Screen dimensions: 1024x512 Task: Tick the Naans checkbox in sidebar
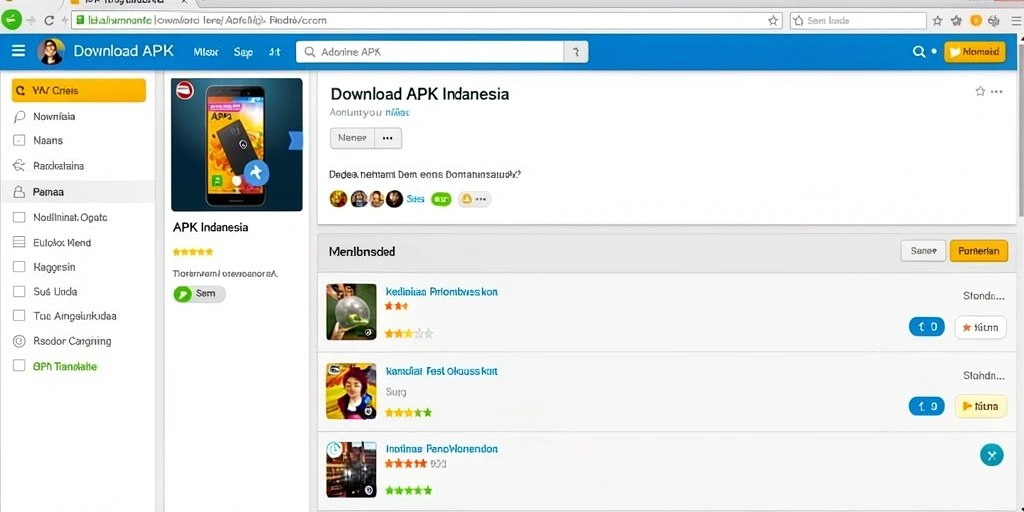(19, 140)
